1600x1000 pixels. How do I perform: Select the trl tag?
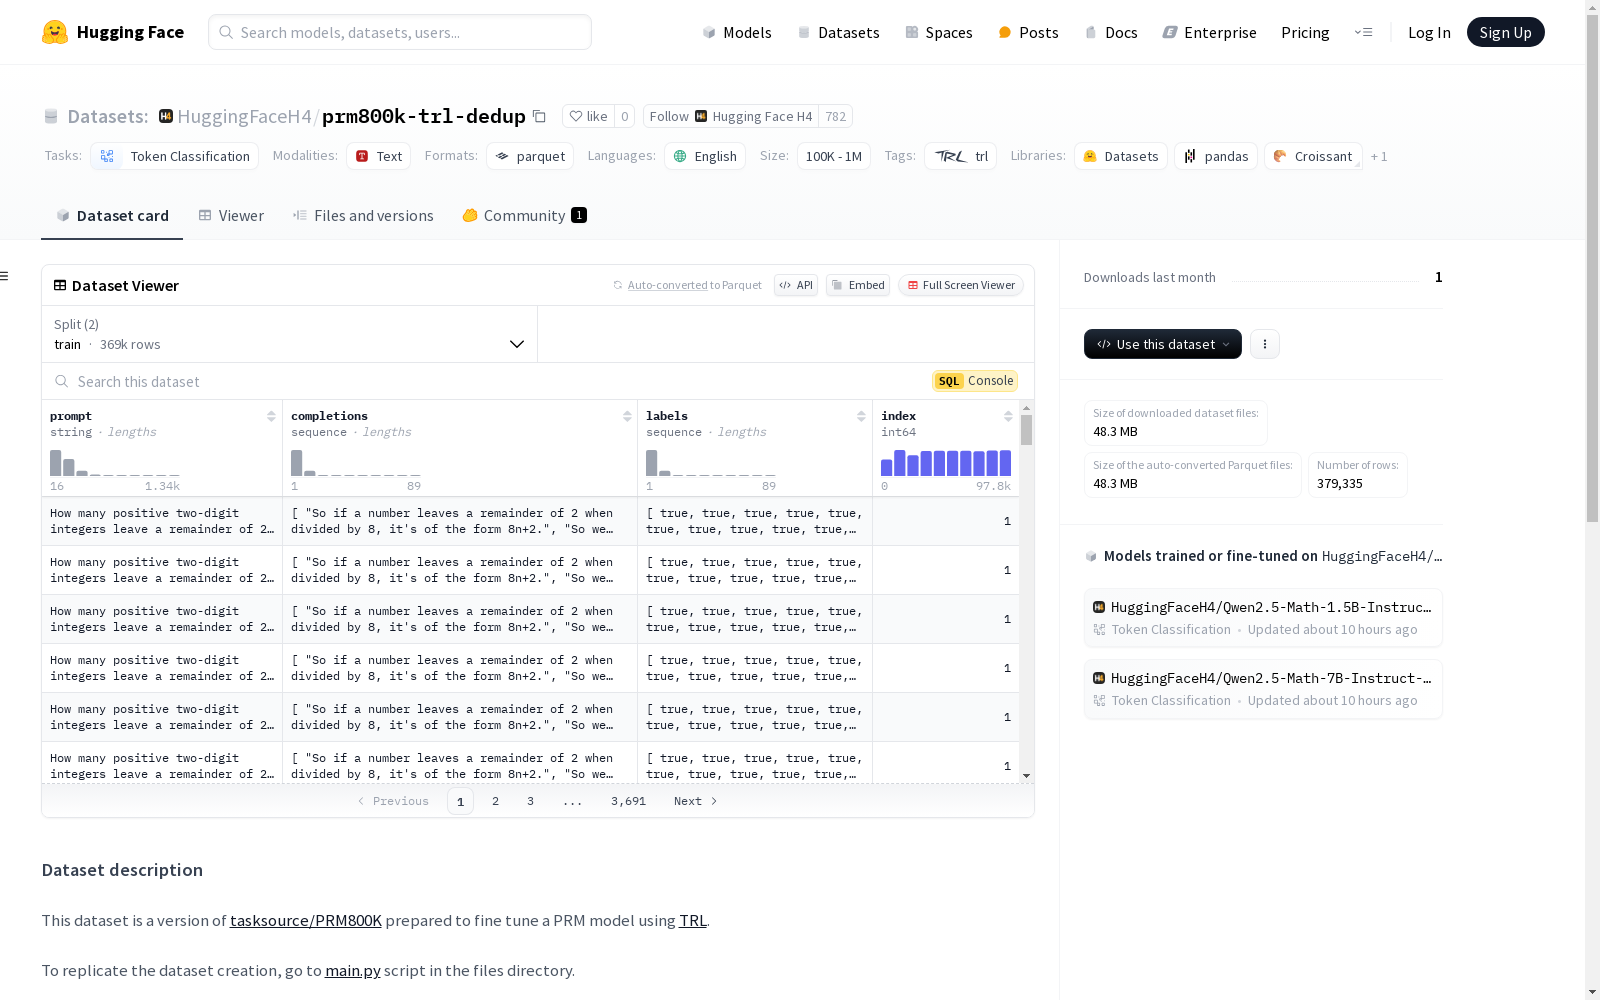click(x=960, y=156)
